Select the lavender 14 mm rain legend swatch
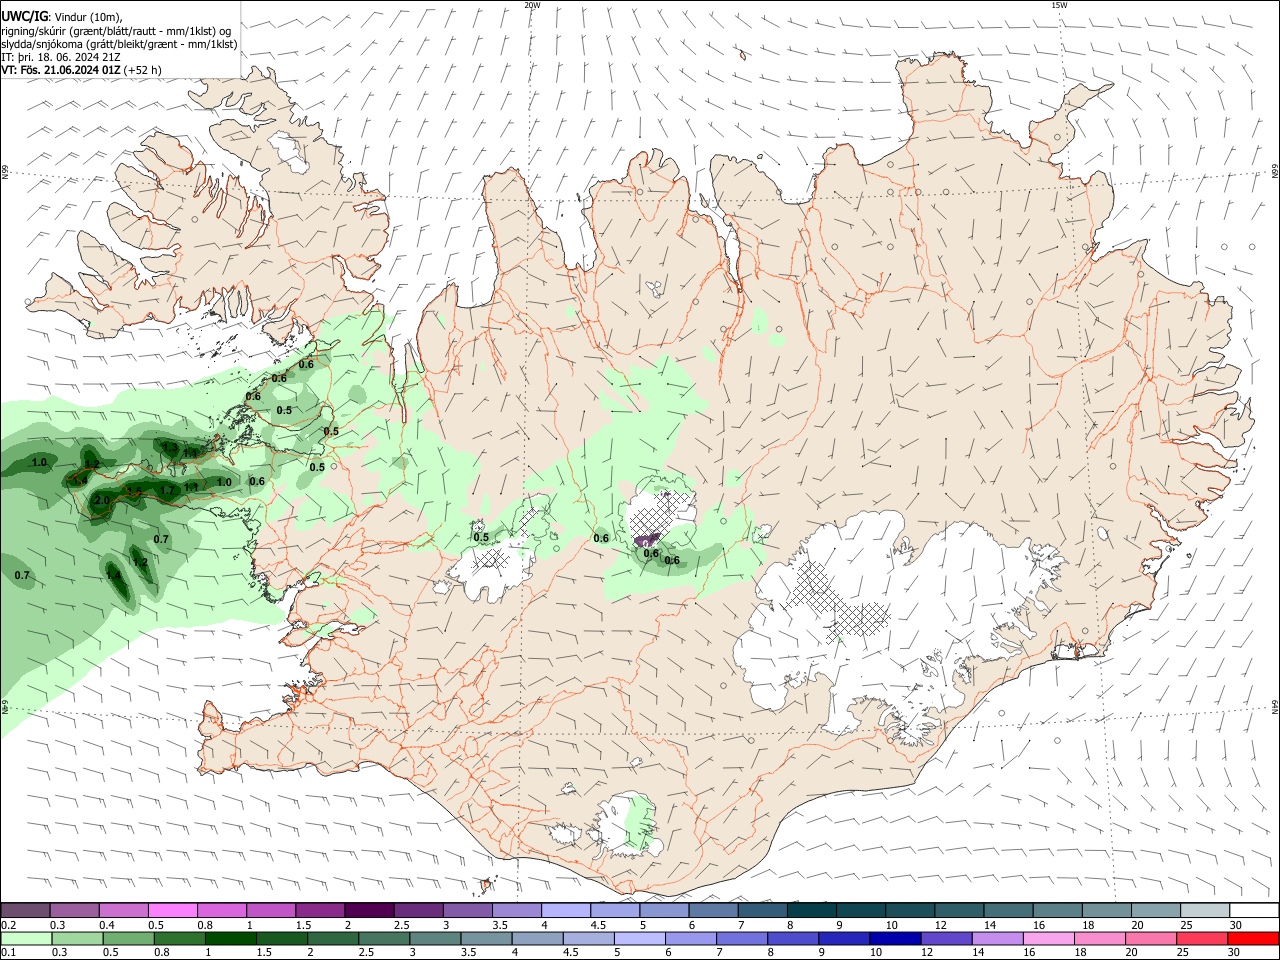 997,938
